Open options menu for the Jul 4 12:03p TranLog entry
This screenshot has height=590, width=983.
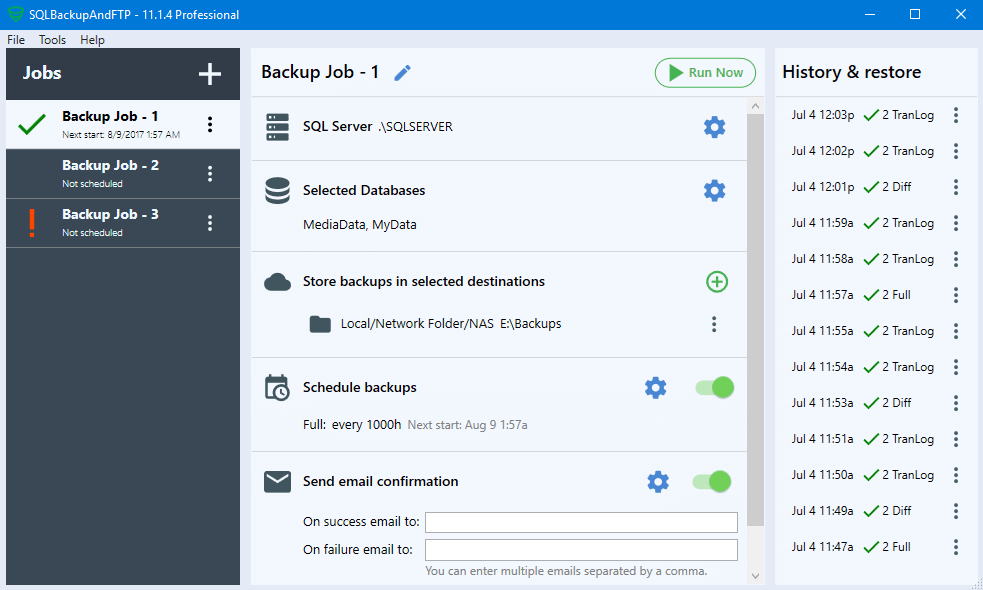pos(955,114)
